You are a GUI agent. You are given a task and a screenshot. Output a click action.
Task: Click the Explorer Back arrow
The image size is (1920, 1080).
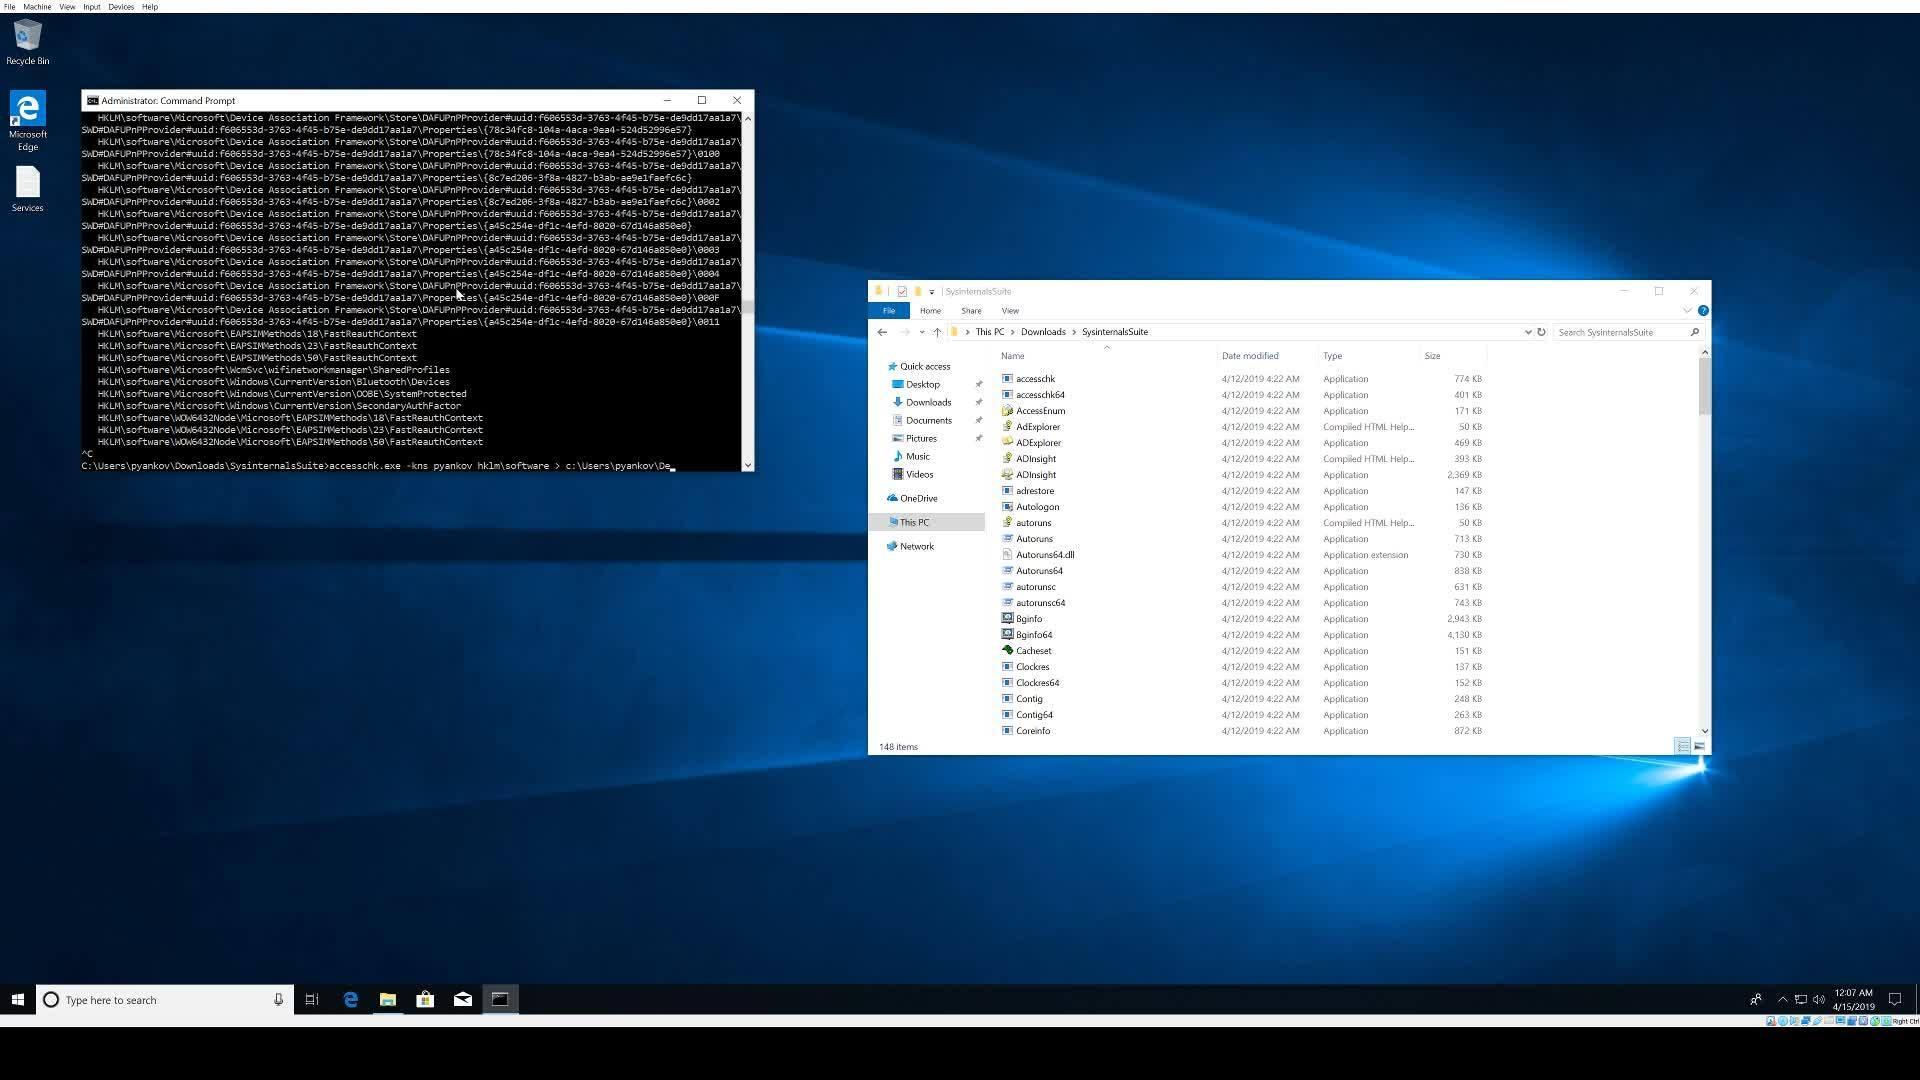pyautogui.click(x=882, y=332)
